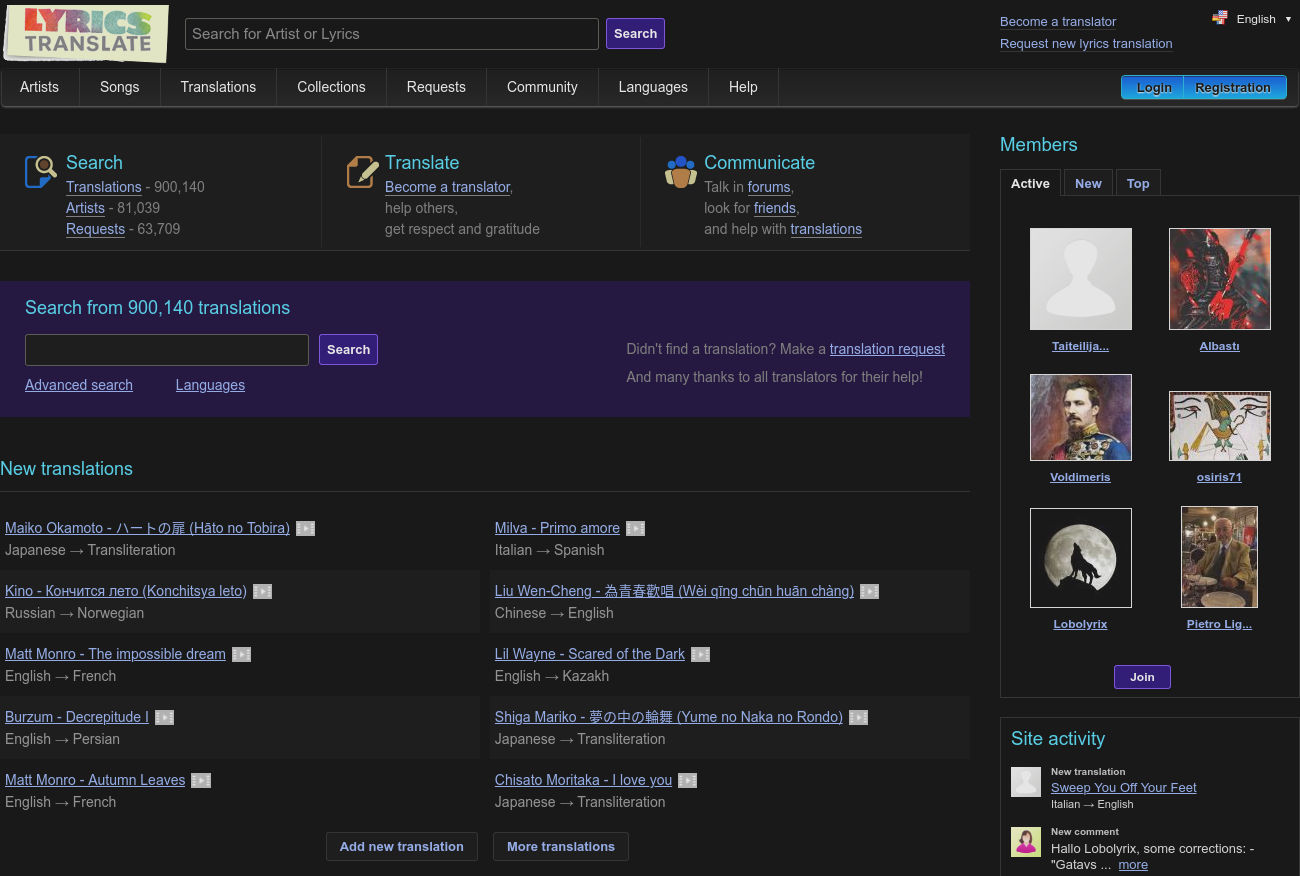Viewport: 1300px width, 876px height.
Task: Open Lobolyrix's profile avatar
Action: (x=1080, y=557)
